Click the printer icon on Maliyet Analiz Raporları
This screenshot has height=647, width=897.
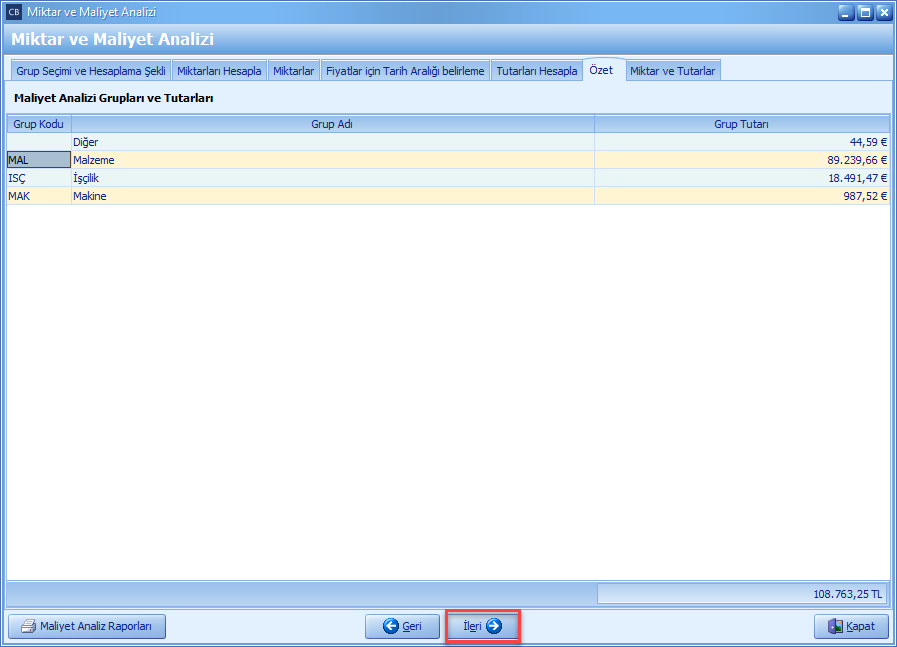(28, 627)
